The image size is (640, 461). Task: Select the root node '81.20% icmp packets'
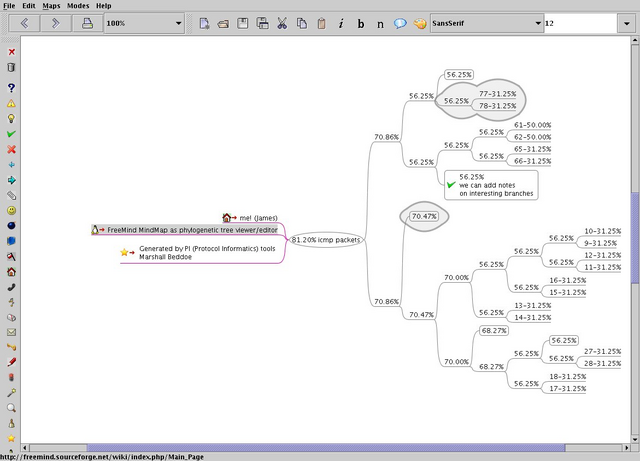(x=326, y=240)
